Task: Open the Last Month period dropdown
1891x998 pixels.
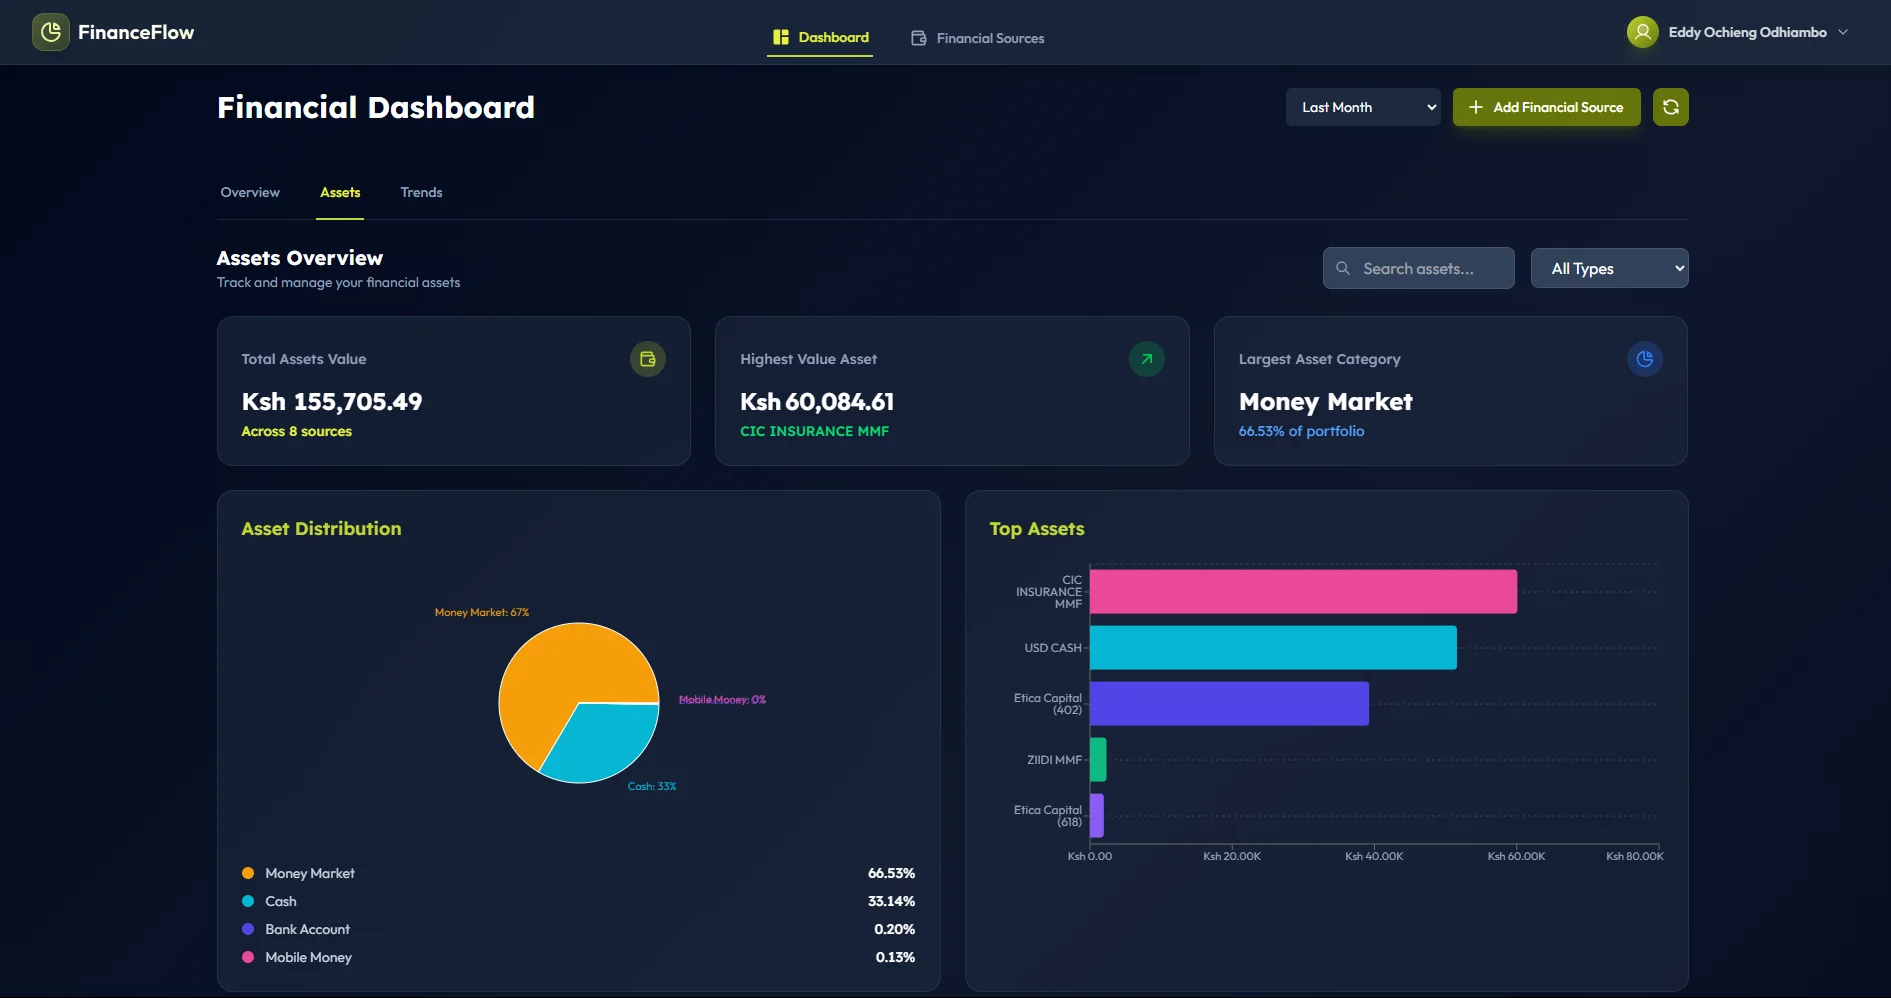Action: tap(1362, 107)
